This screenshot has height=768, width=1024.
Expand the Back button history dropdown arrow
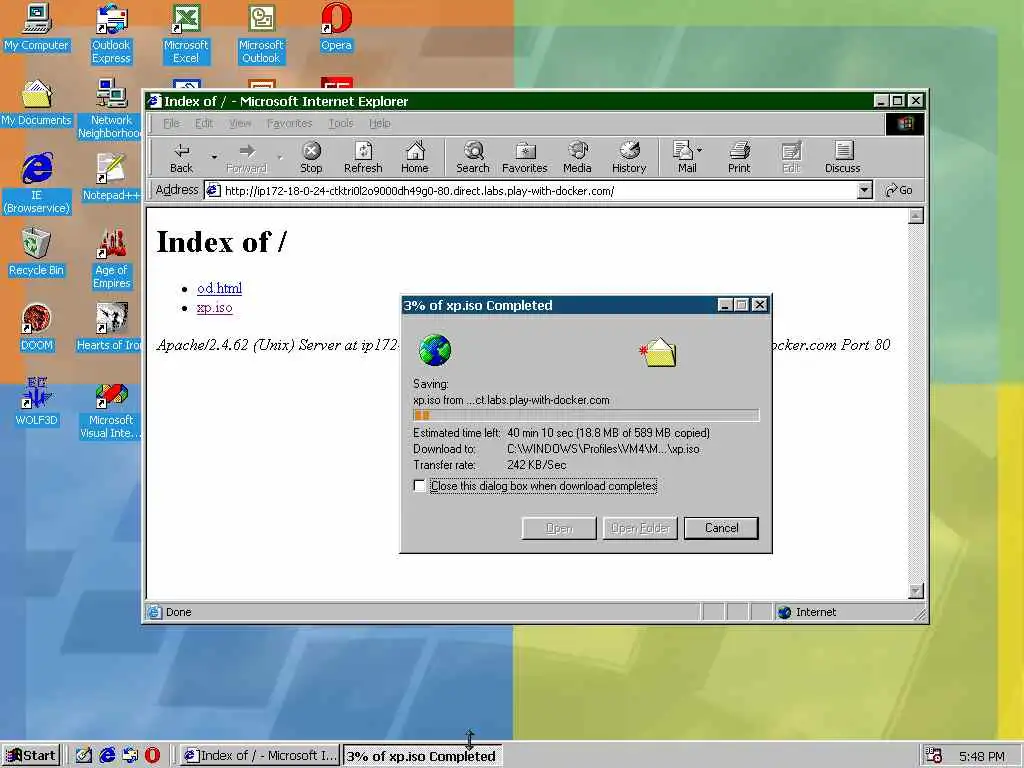coord(214,157)
